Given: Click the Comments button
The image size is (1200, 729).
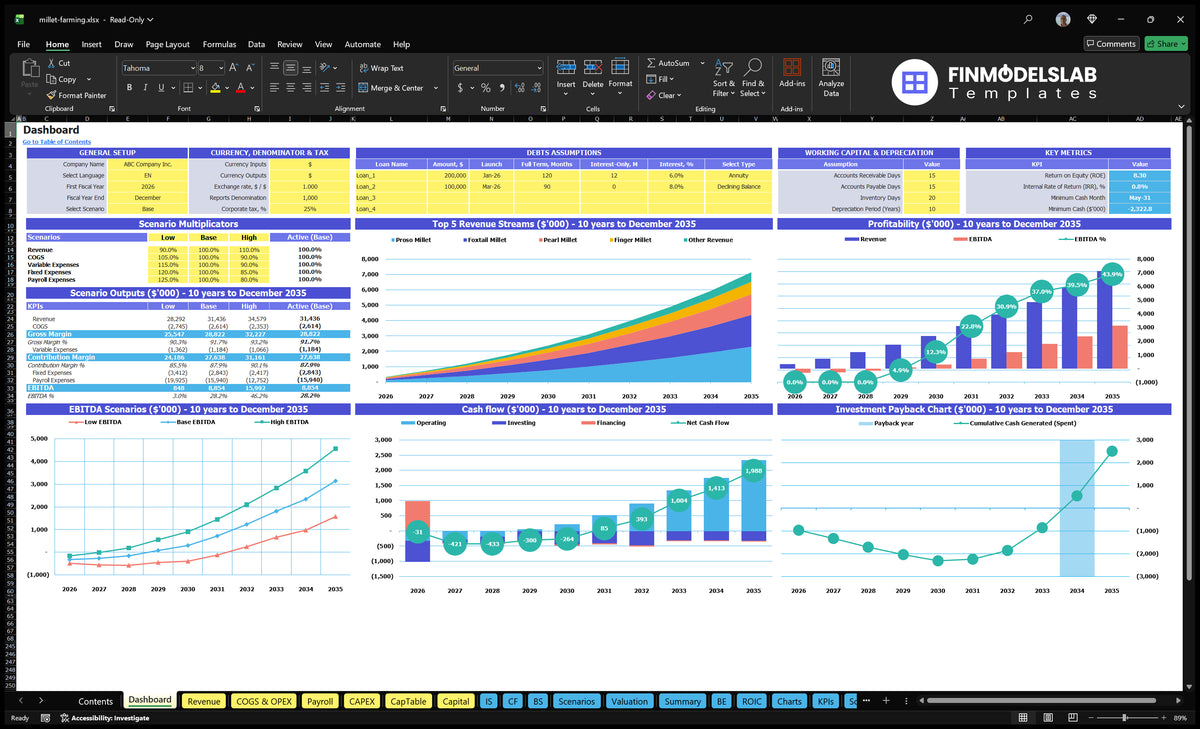Looking at the screenshot, I should click(x=1111, y=44).
